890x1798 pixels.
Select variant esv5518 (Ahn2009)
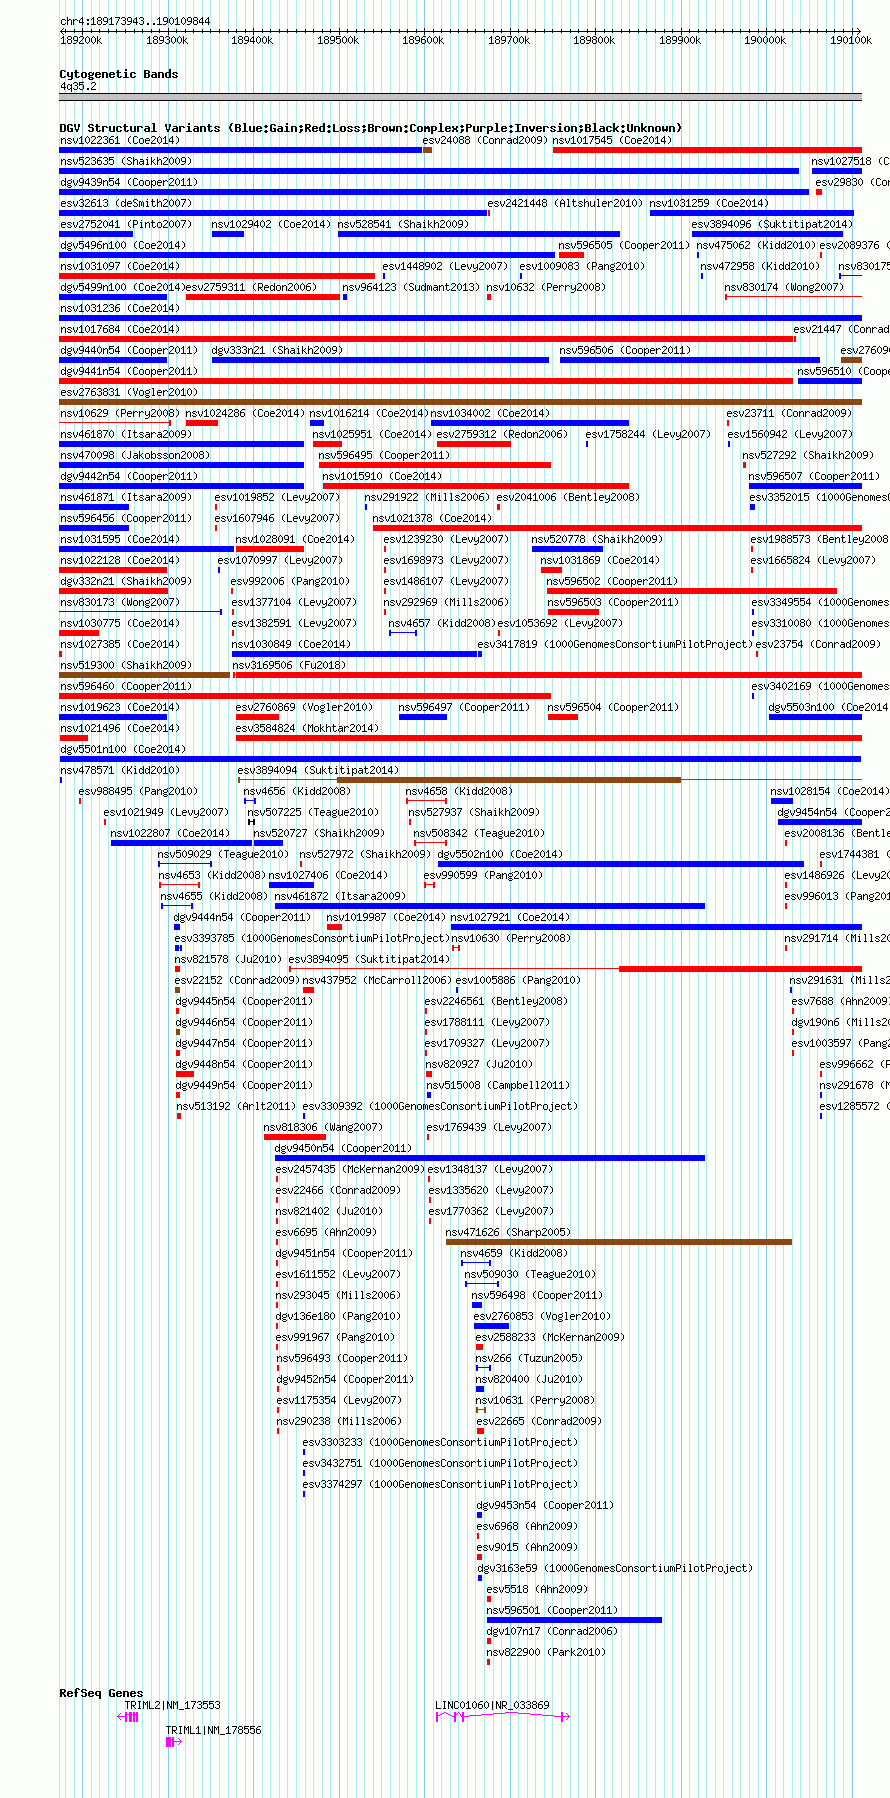coord(537,1589)
